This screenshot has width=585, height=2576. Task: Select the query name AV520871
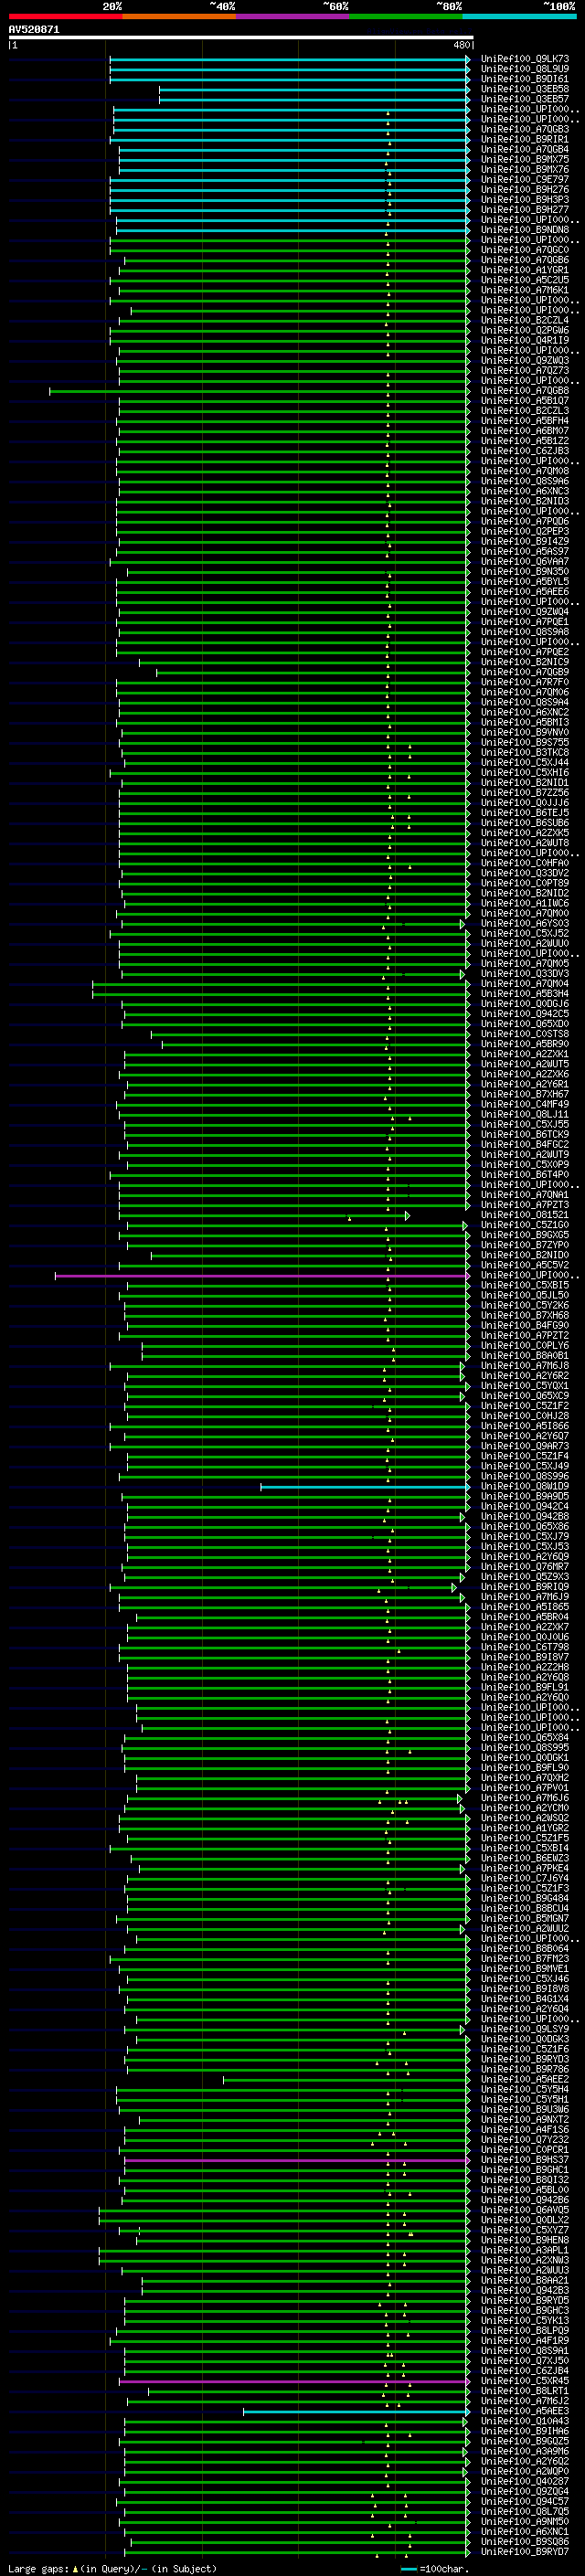tap(34, 30)
